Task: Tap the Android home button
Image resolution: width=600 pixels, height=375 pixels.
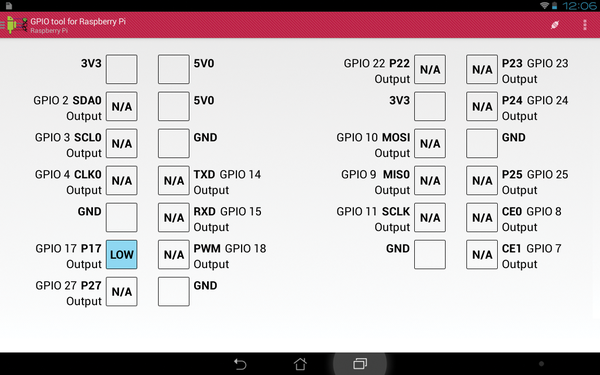Action: (300, 364)
